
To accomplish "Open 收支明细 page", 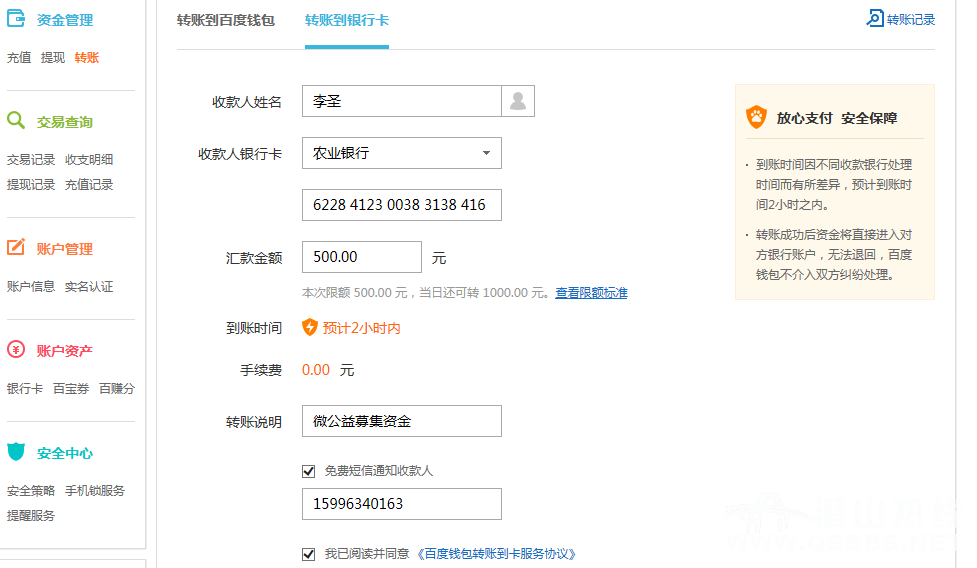I will pos(89,160).
